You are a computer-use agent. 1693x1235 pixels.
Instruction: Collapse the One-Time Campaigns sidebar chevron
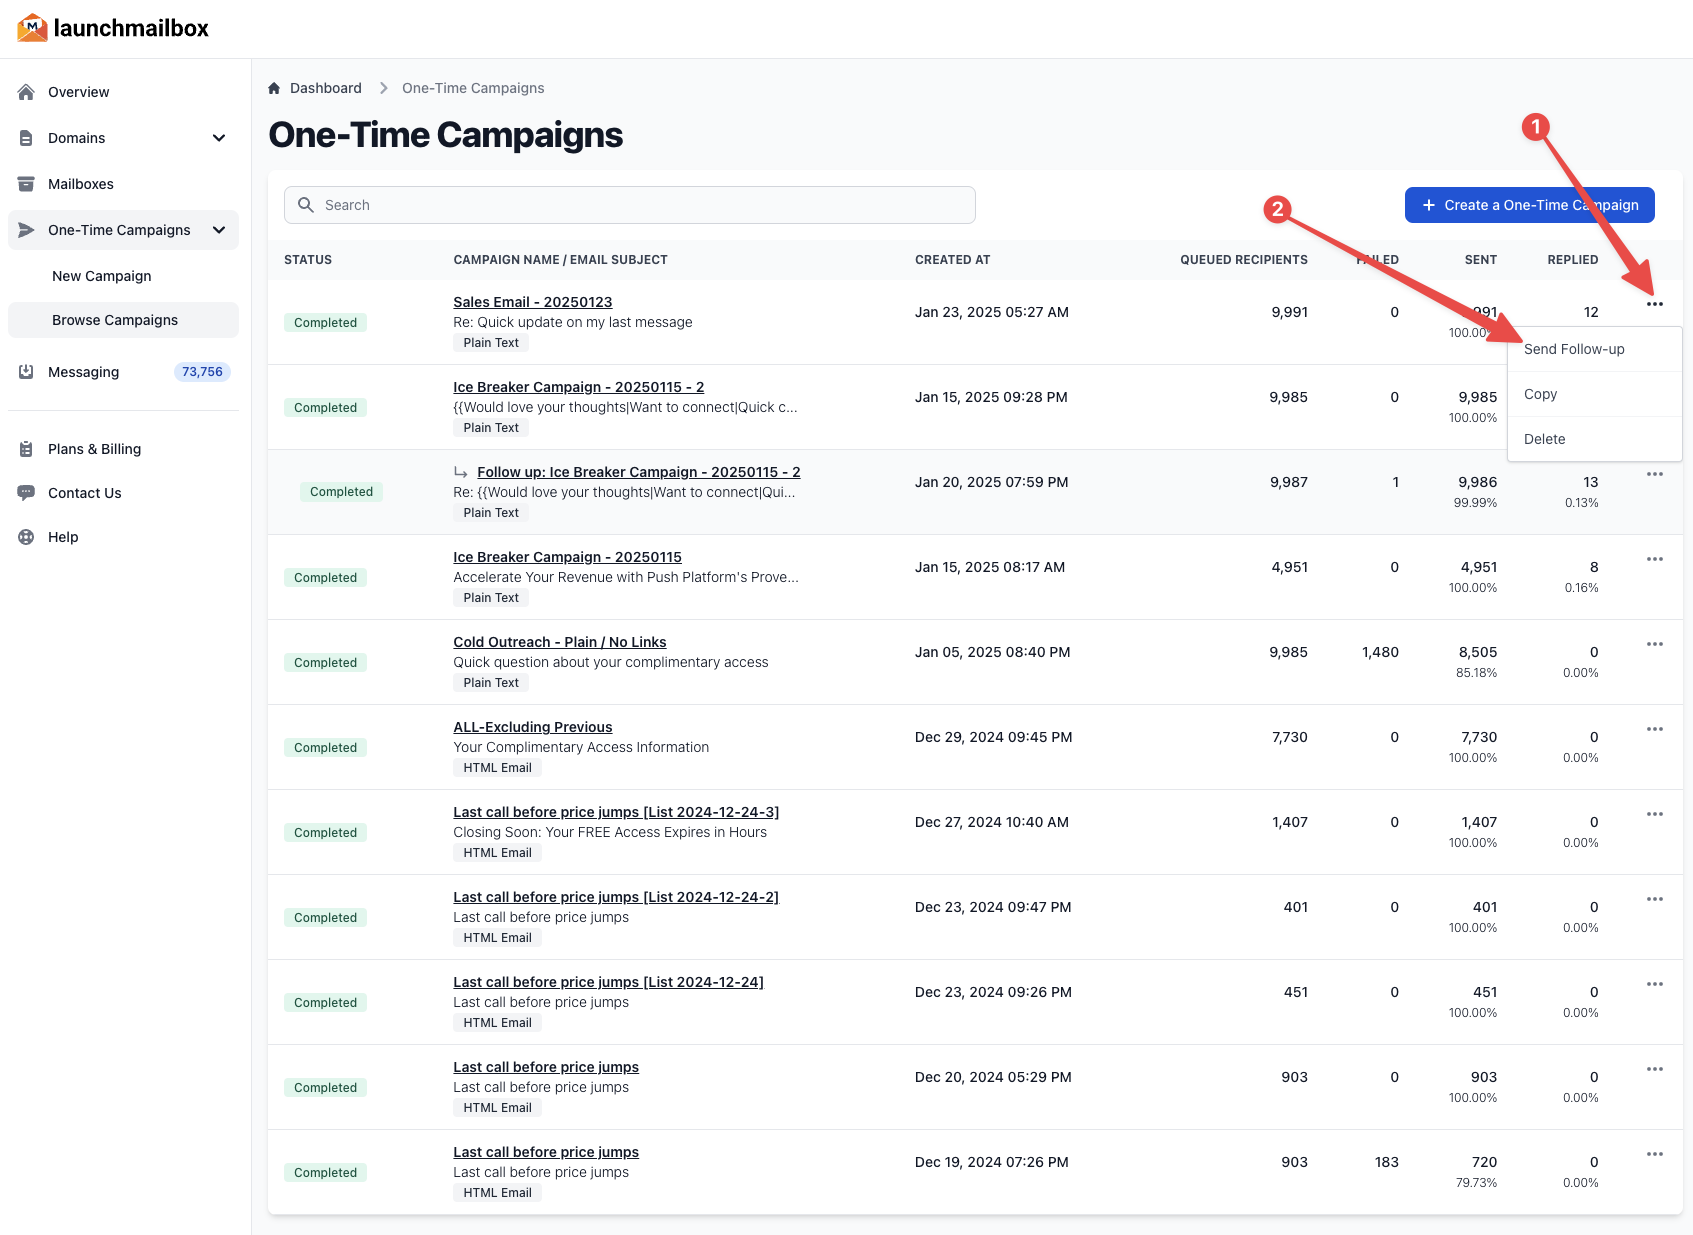coord(219,230)
